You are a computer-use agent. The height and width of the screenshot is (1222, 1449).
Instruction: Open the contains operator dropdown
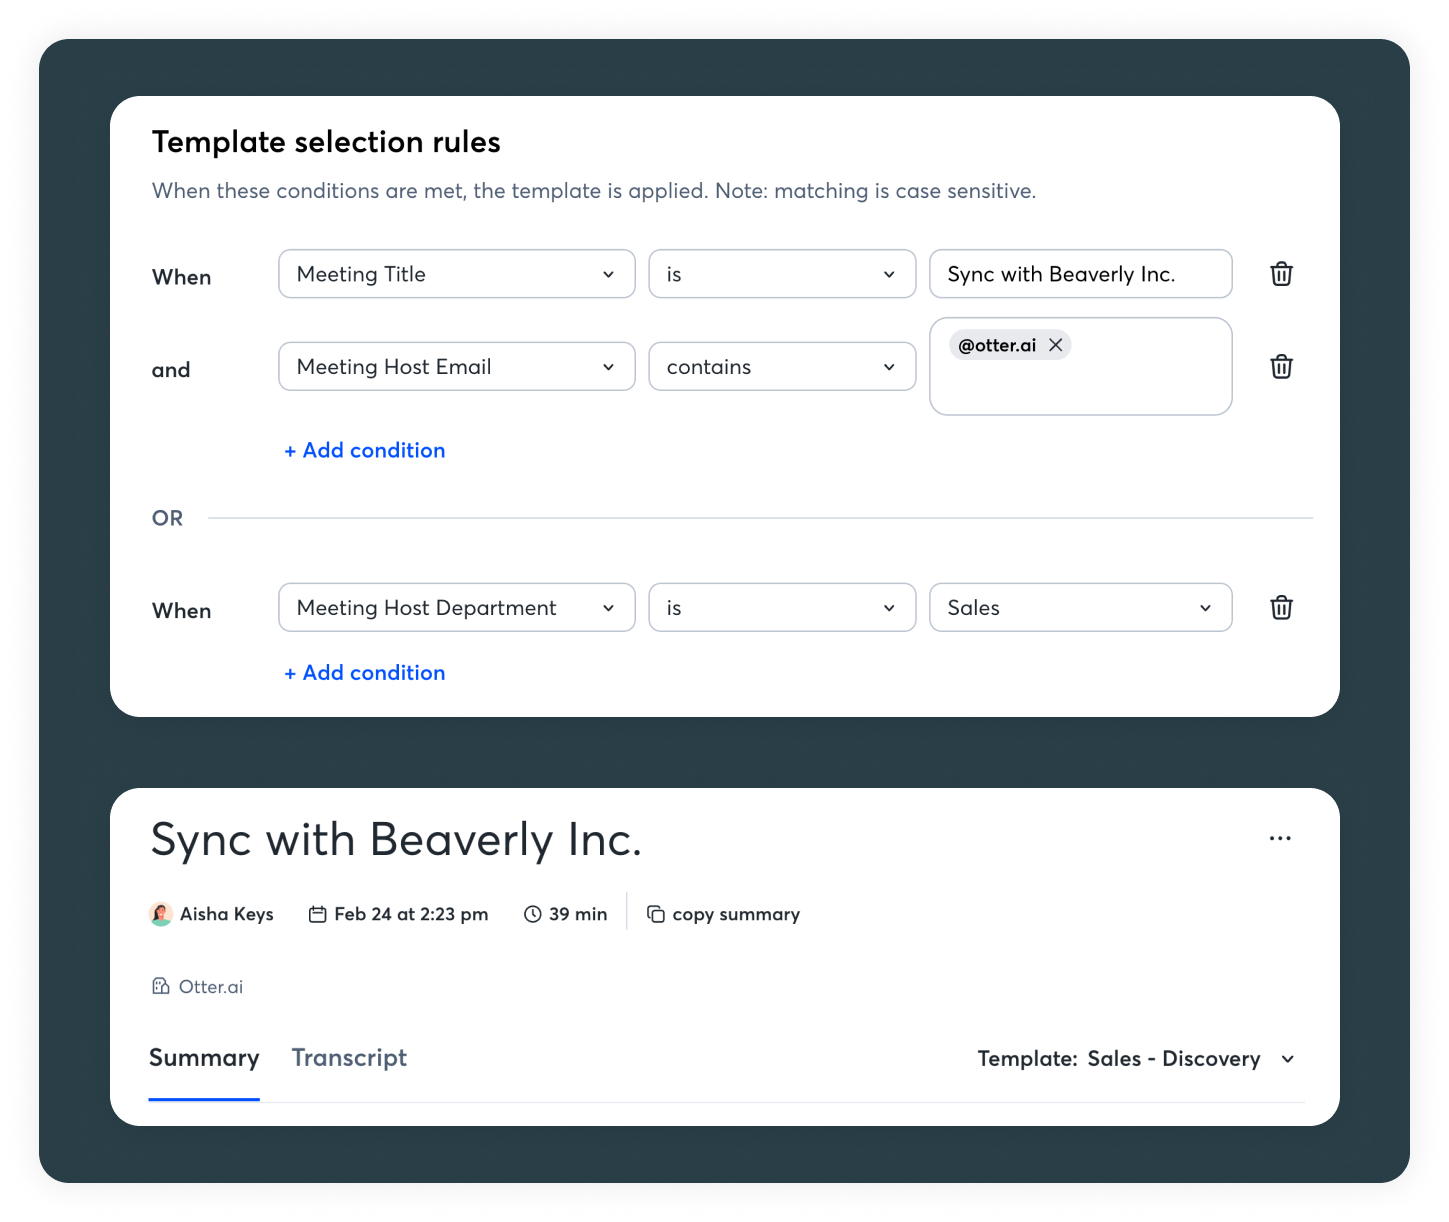click(x=781, y=367)
